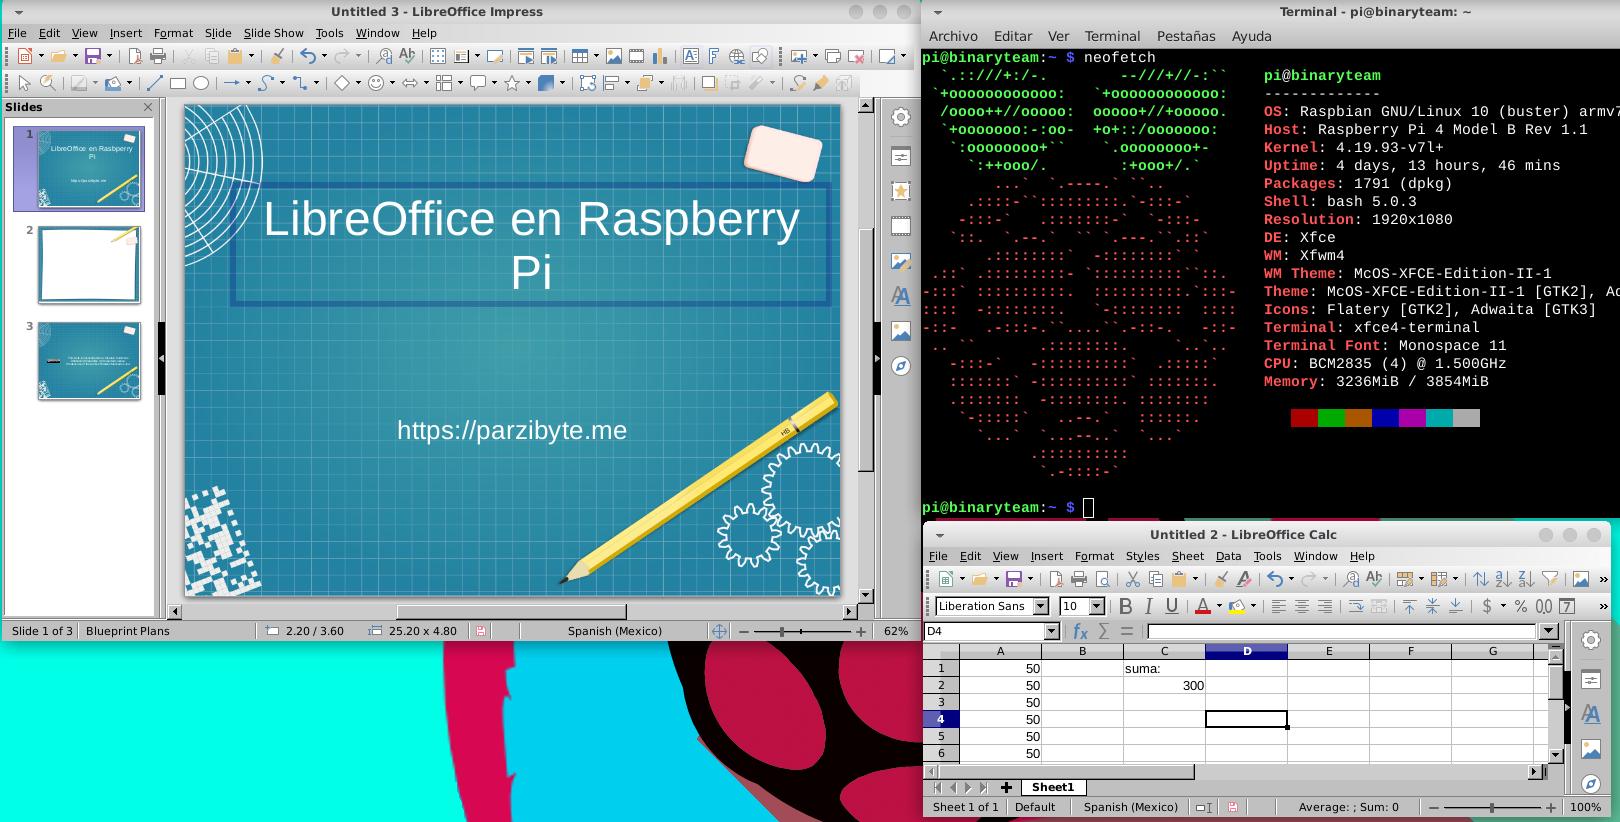The height and width of the screenshot is (822, 1620).
Task: Insert an image from the Impress toolbar
Action: (613, 56)
